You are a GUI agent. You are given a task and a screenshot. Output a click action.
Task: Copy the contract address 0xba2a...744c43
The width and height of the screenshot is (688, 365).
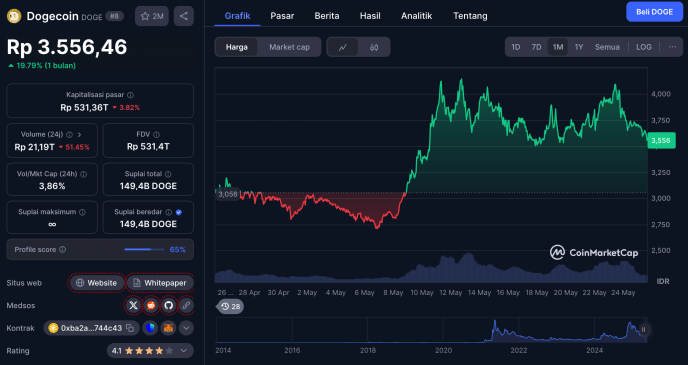130,328
